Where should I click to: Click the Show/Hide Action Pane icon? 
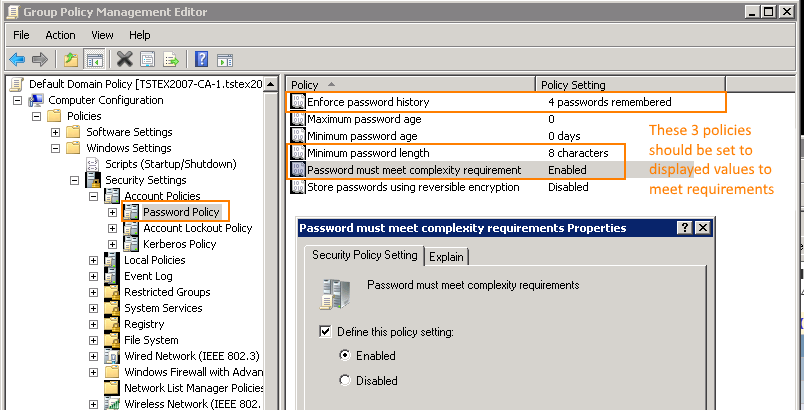[x=225, y=60]
